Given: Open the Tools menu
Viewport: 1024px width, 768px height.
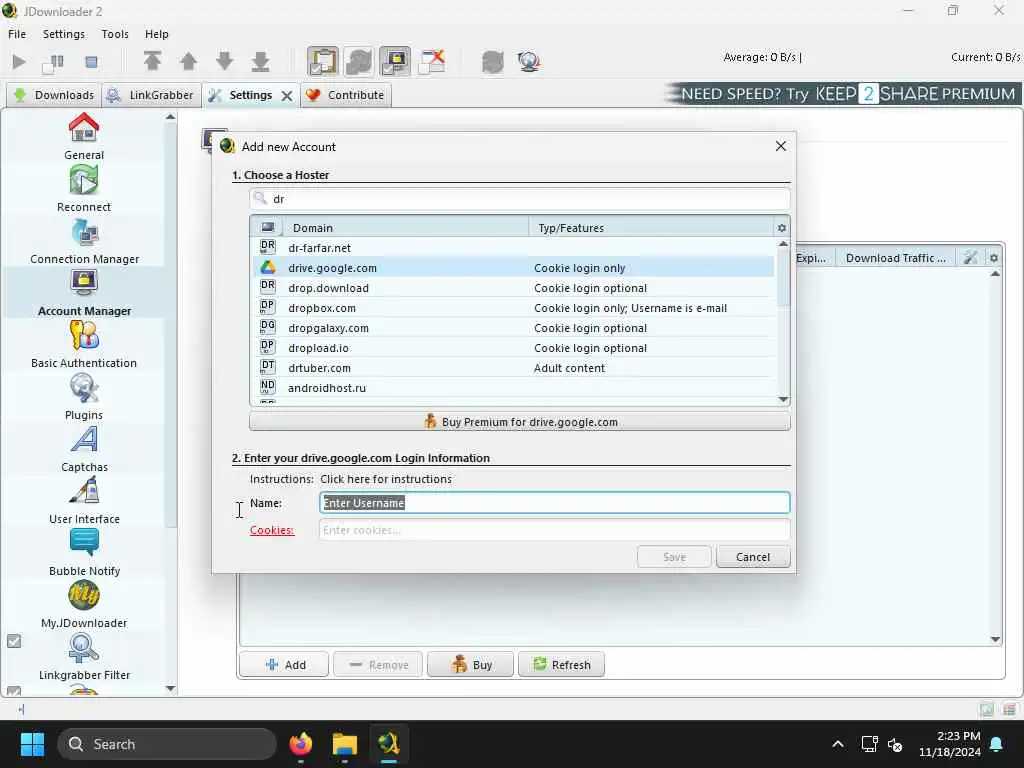Looking at the screenshot, I should (115, 34).
